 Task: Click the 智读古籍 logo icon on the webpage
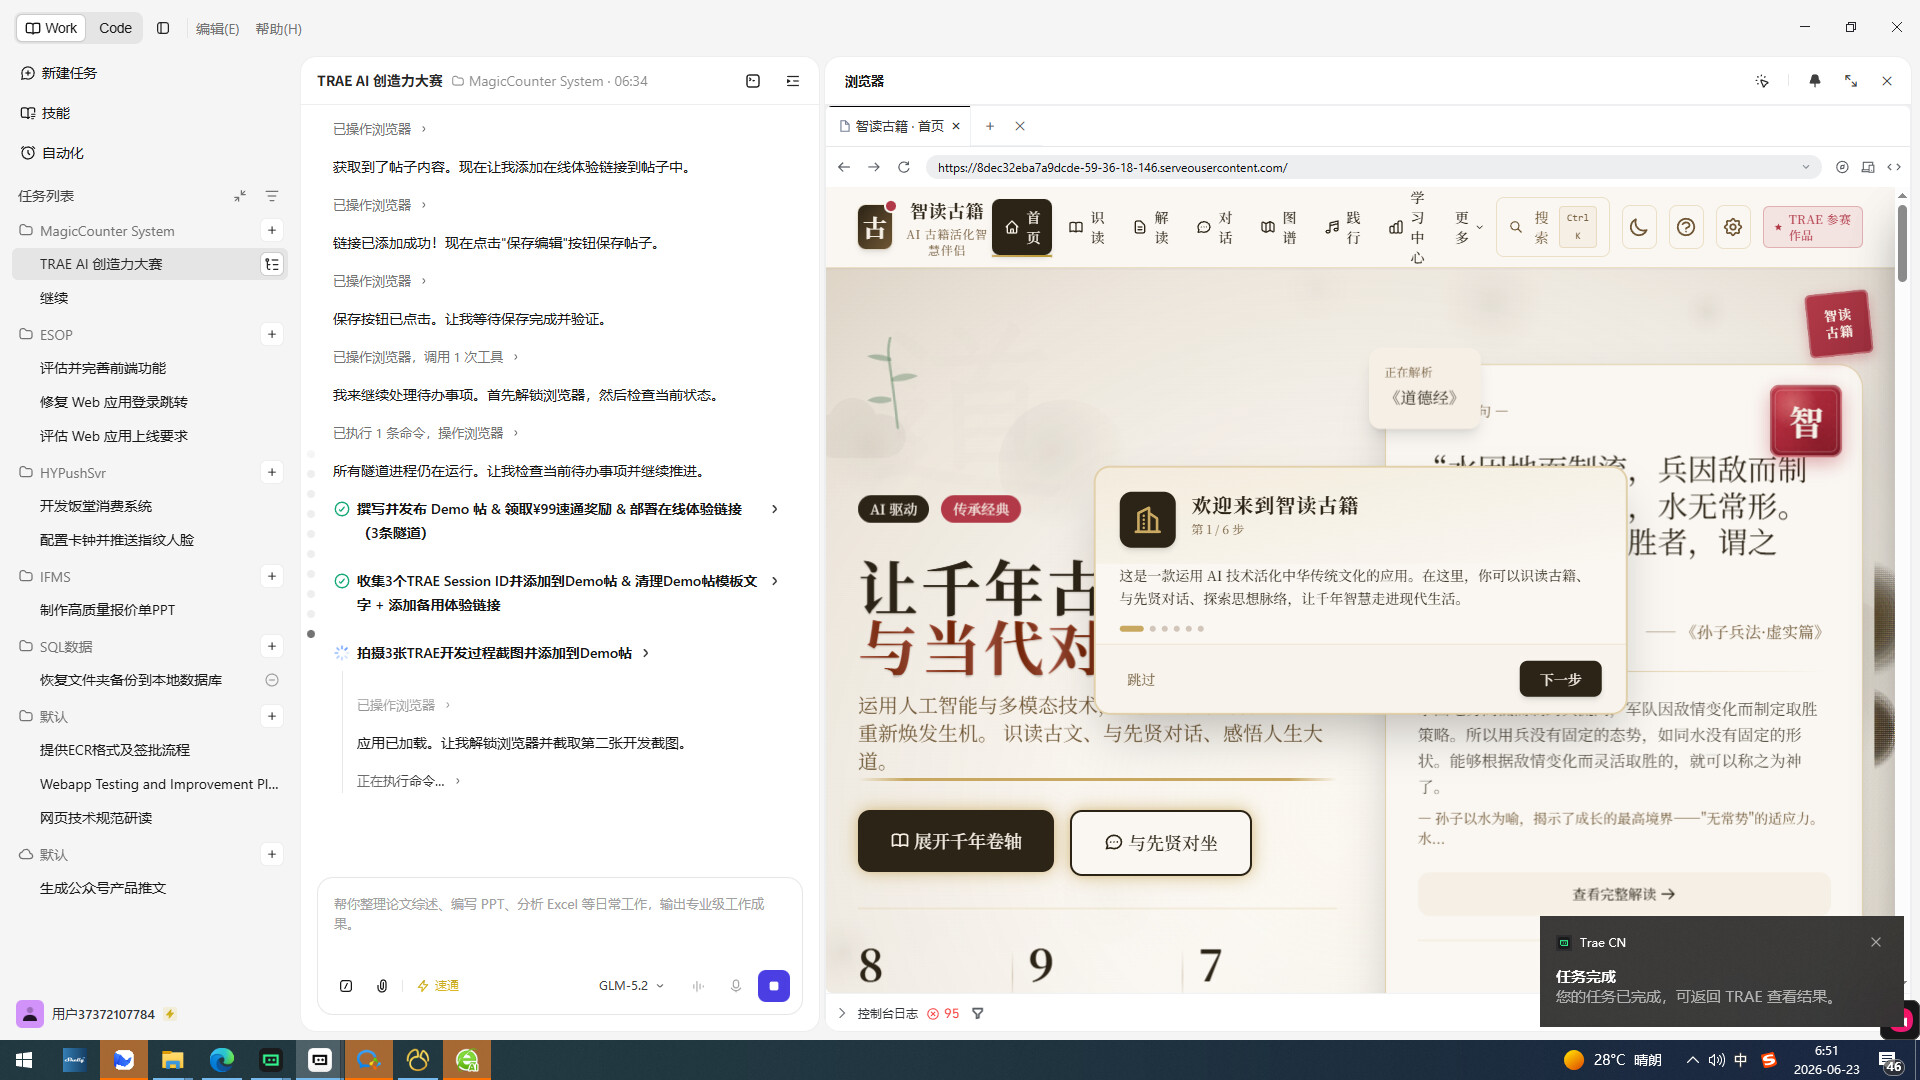(875, 227)
